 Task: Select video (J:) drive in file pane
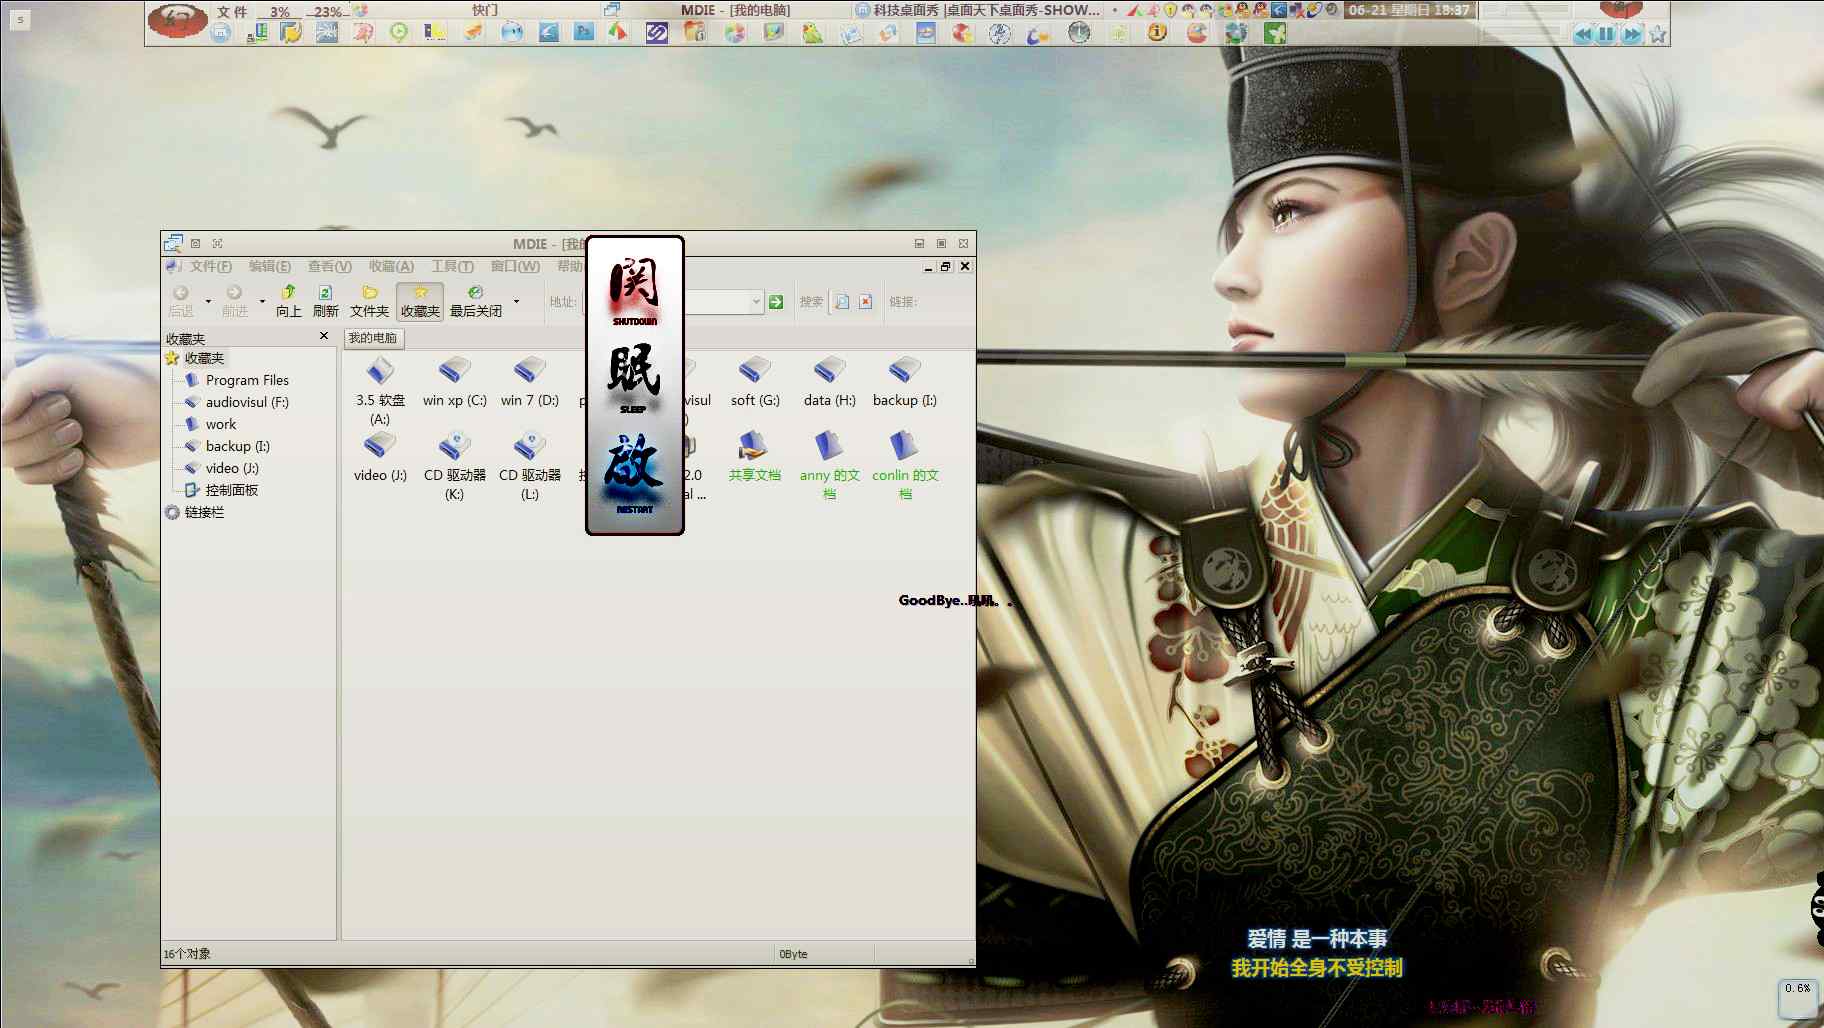click(380, 457)
